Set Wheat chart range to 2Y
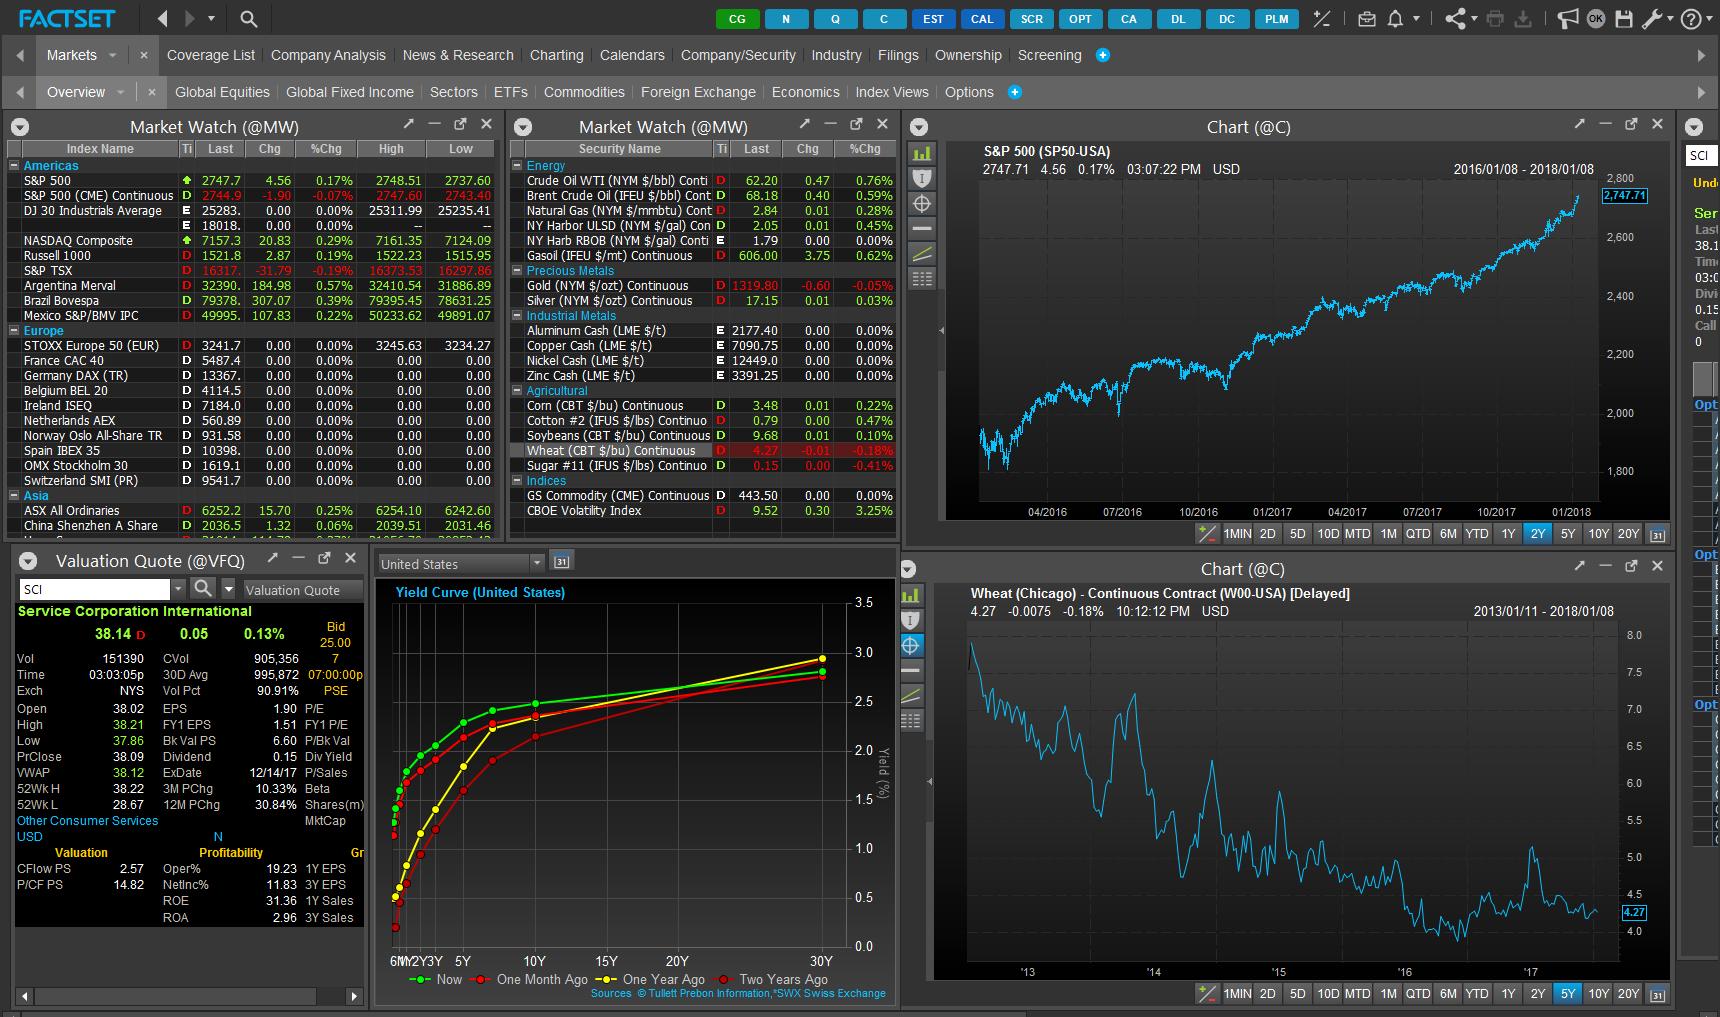 click(x=1538, y=993)
